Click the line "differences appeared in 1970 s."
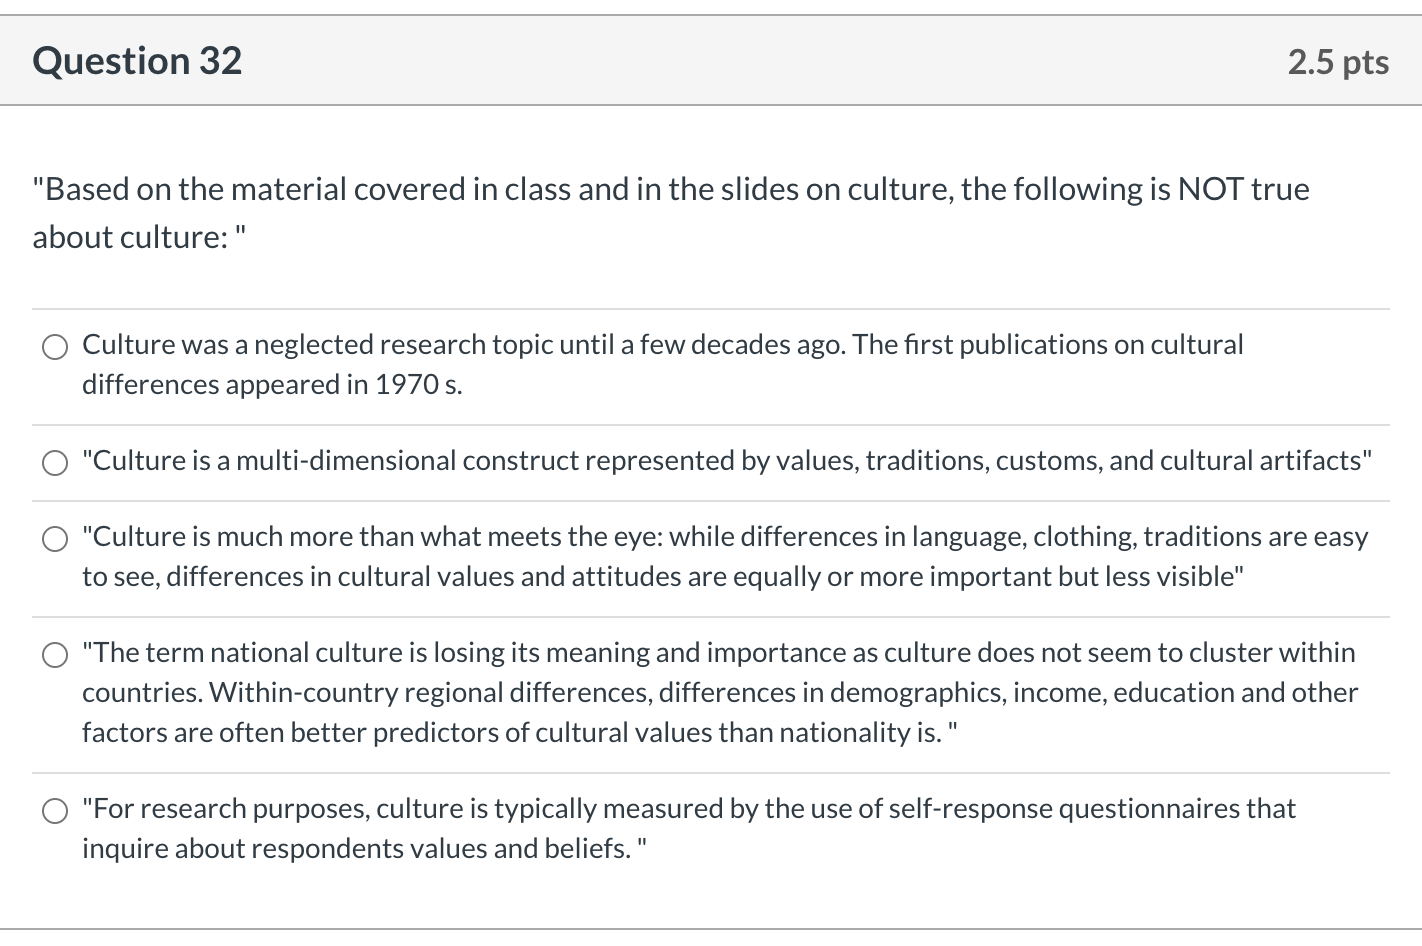1422x946 pixels. tap(272, 385)
